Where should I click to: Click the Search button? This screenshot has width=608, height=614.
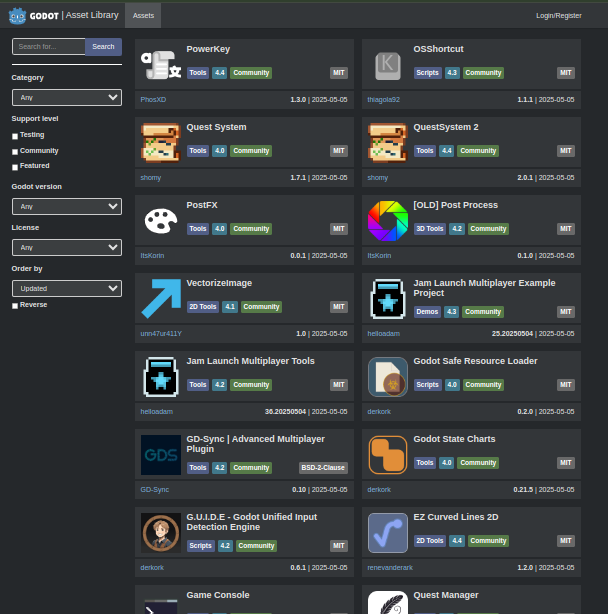[x=103, y=47]
